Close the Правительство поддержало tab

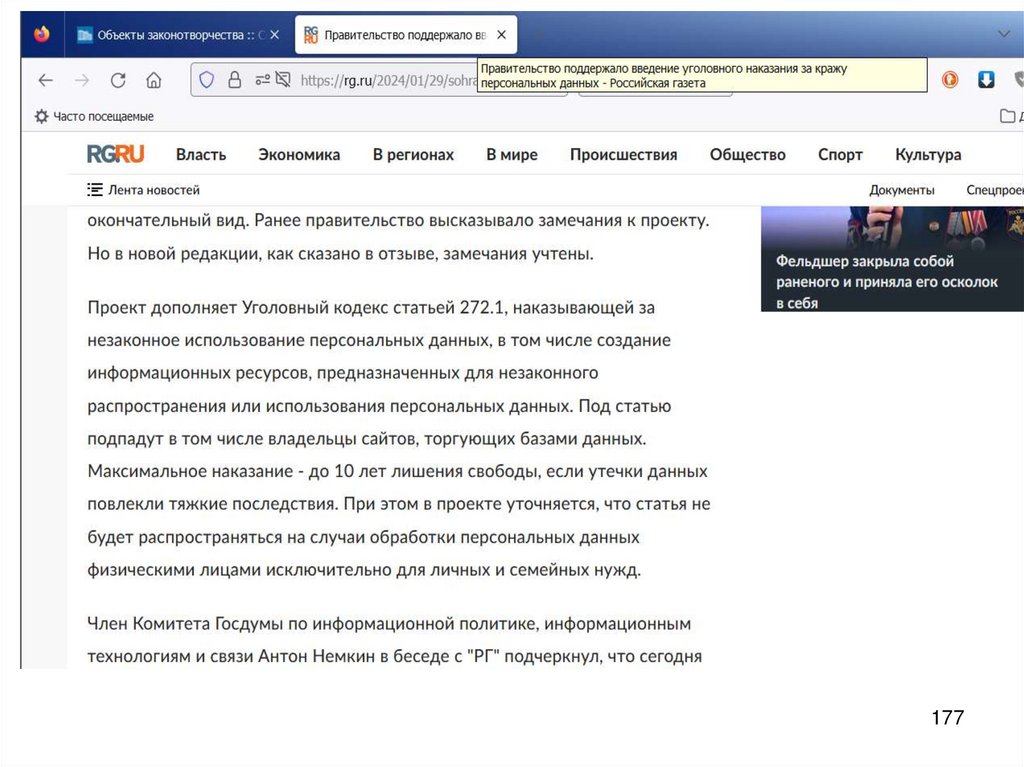tap(501, 35)
